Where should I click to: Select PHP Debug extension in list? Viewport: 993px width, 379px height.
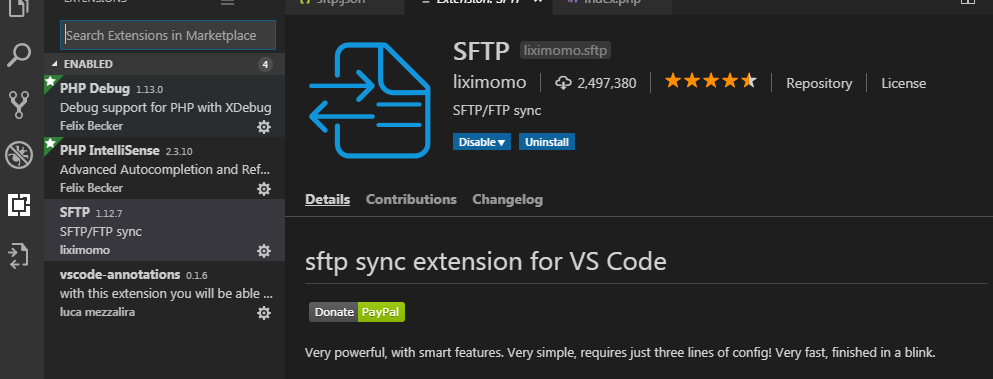164,107
